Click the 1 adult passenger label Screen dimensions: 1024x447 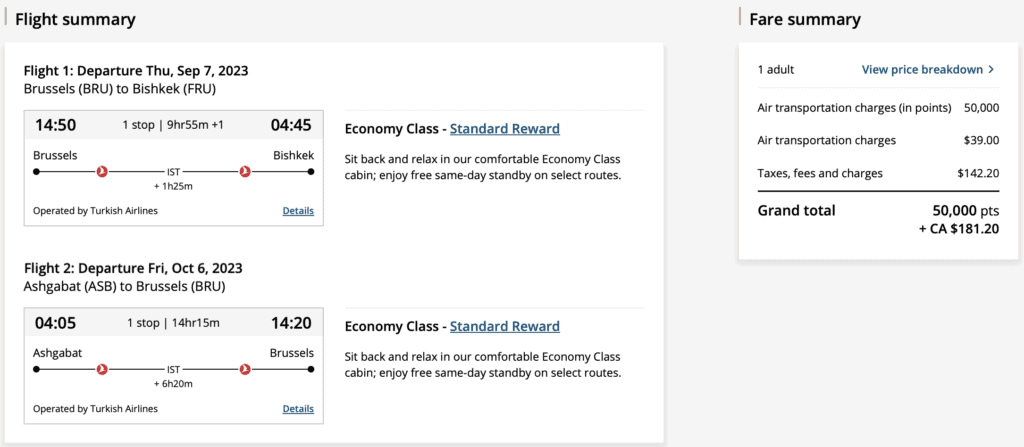[776, 70]
